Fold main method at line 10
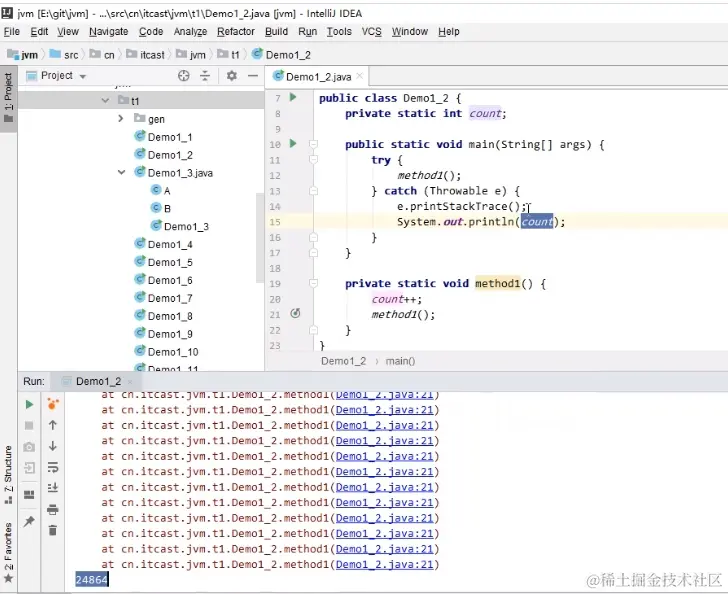The height and width of the screenshot is (594, 728). pos(313,144)
